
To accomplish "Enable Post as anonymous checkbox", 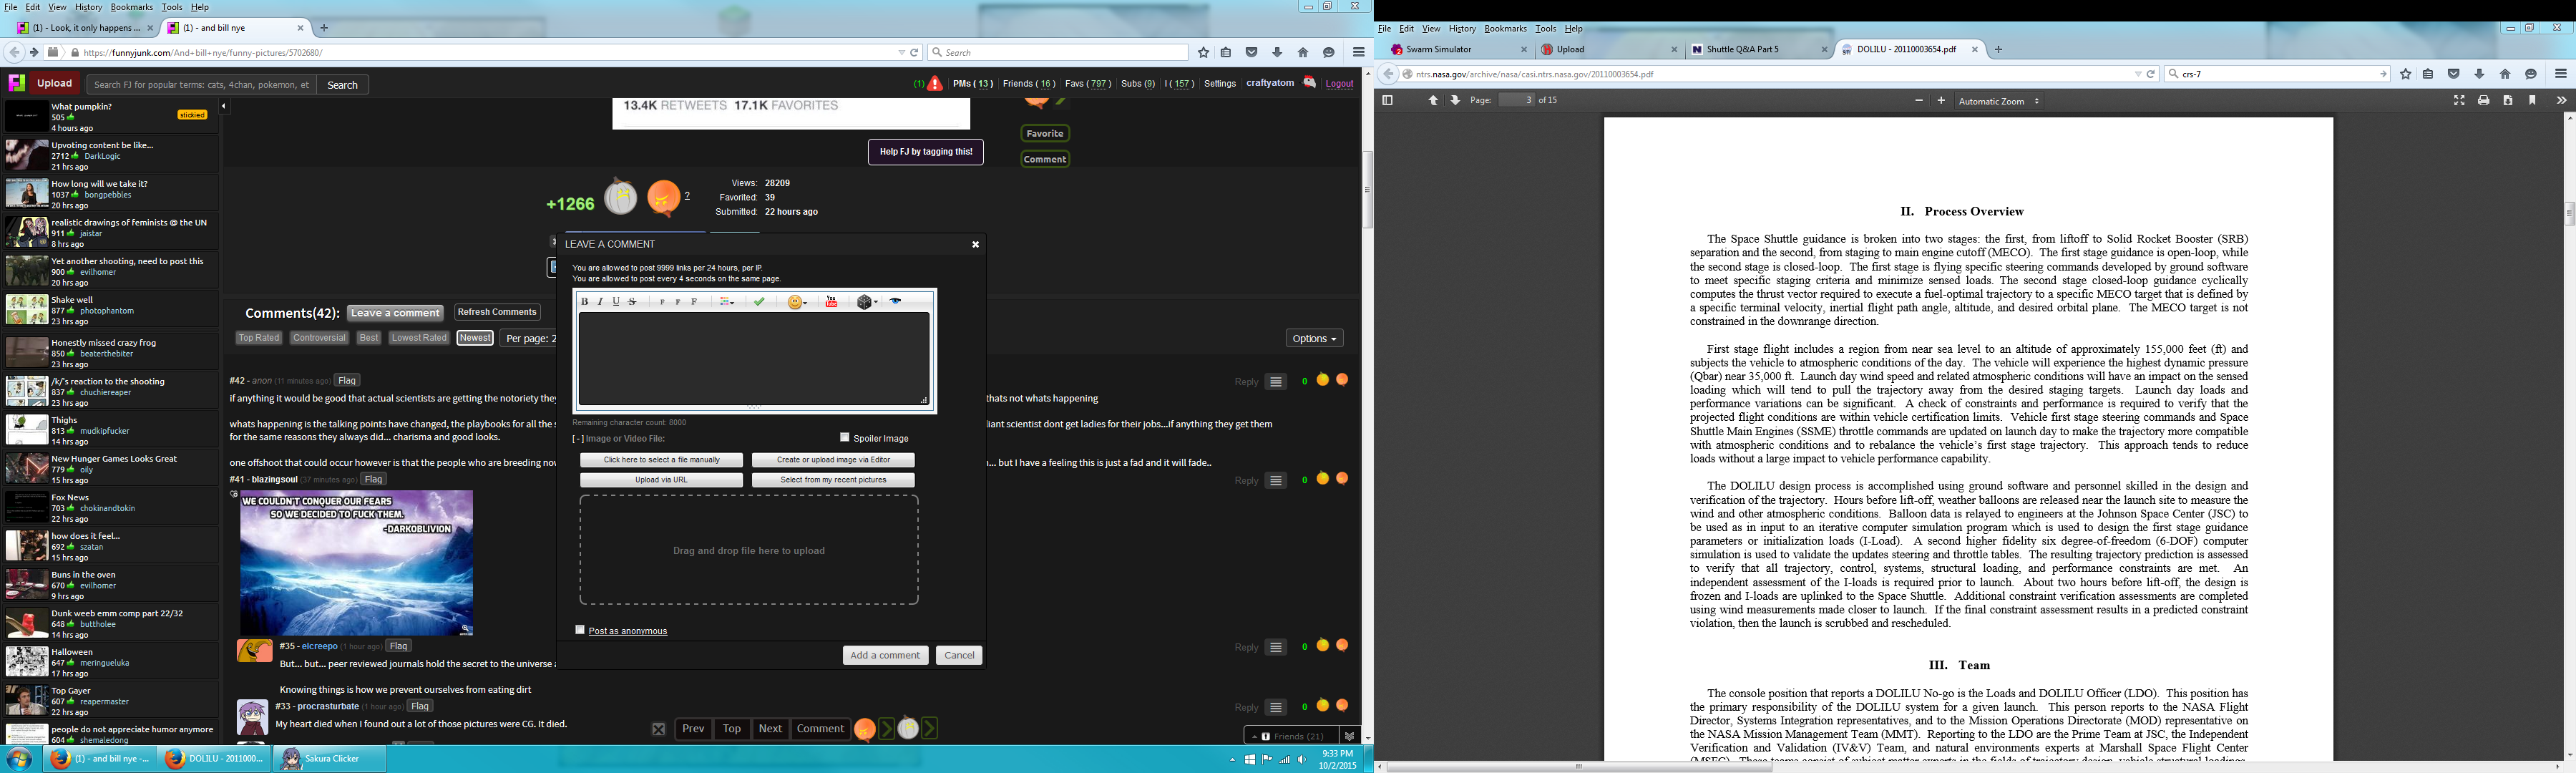I will pos(580,630).
